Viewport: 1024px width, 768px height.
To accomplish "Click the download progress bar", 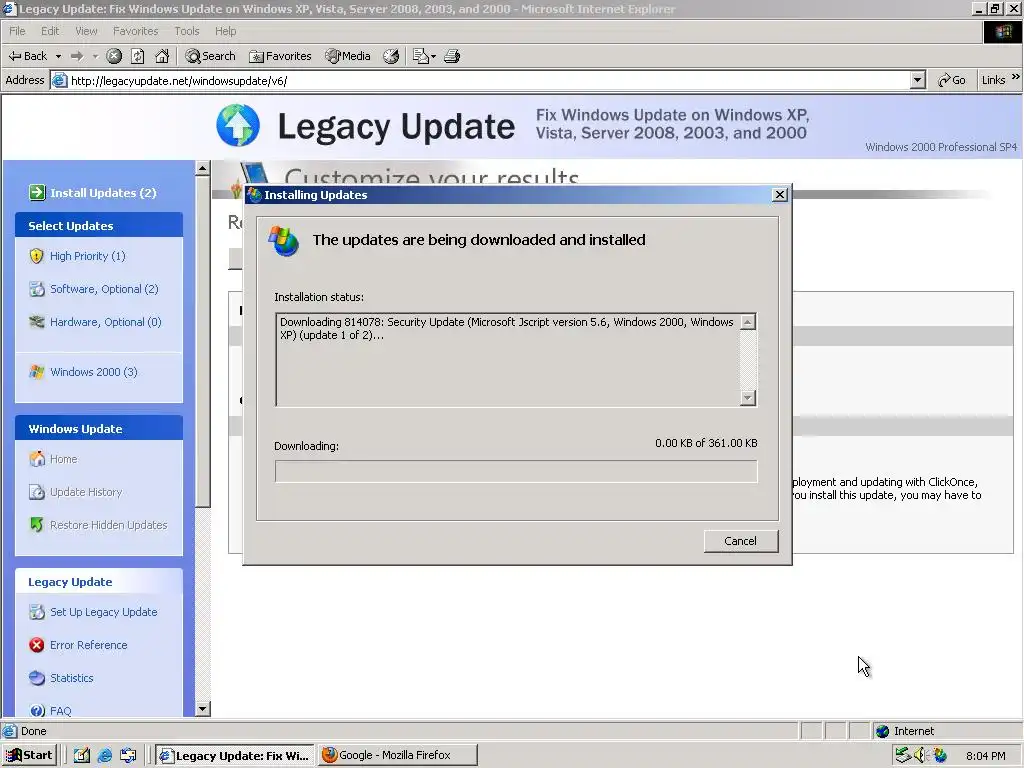I will tap(516, 471).
